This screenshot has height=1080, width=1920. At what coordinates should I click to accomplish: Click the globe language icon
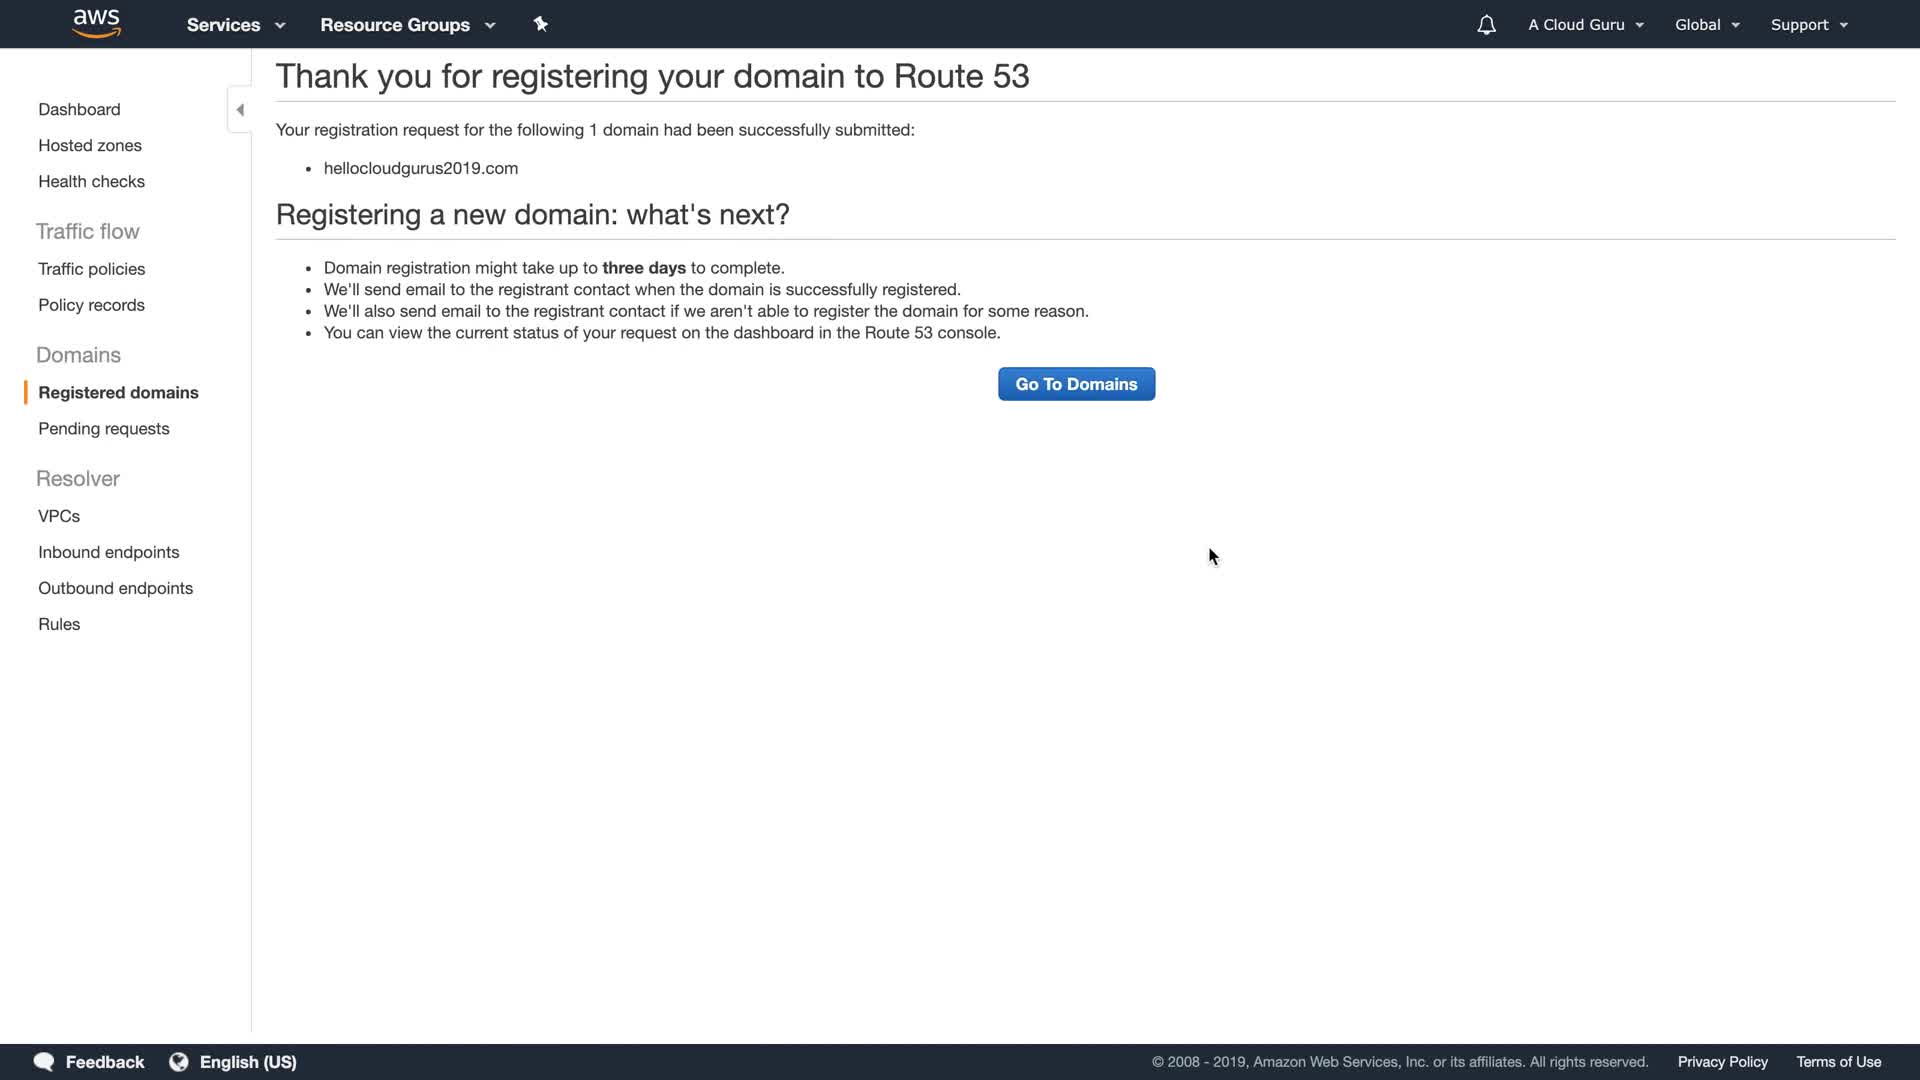tap(179, 1062)
